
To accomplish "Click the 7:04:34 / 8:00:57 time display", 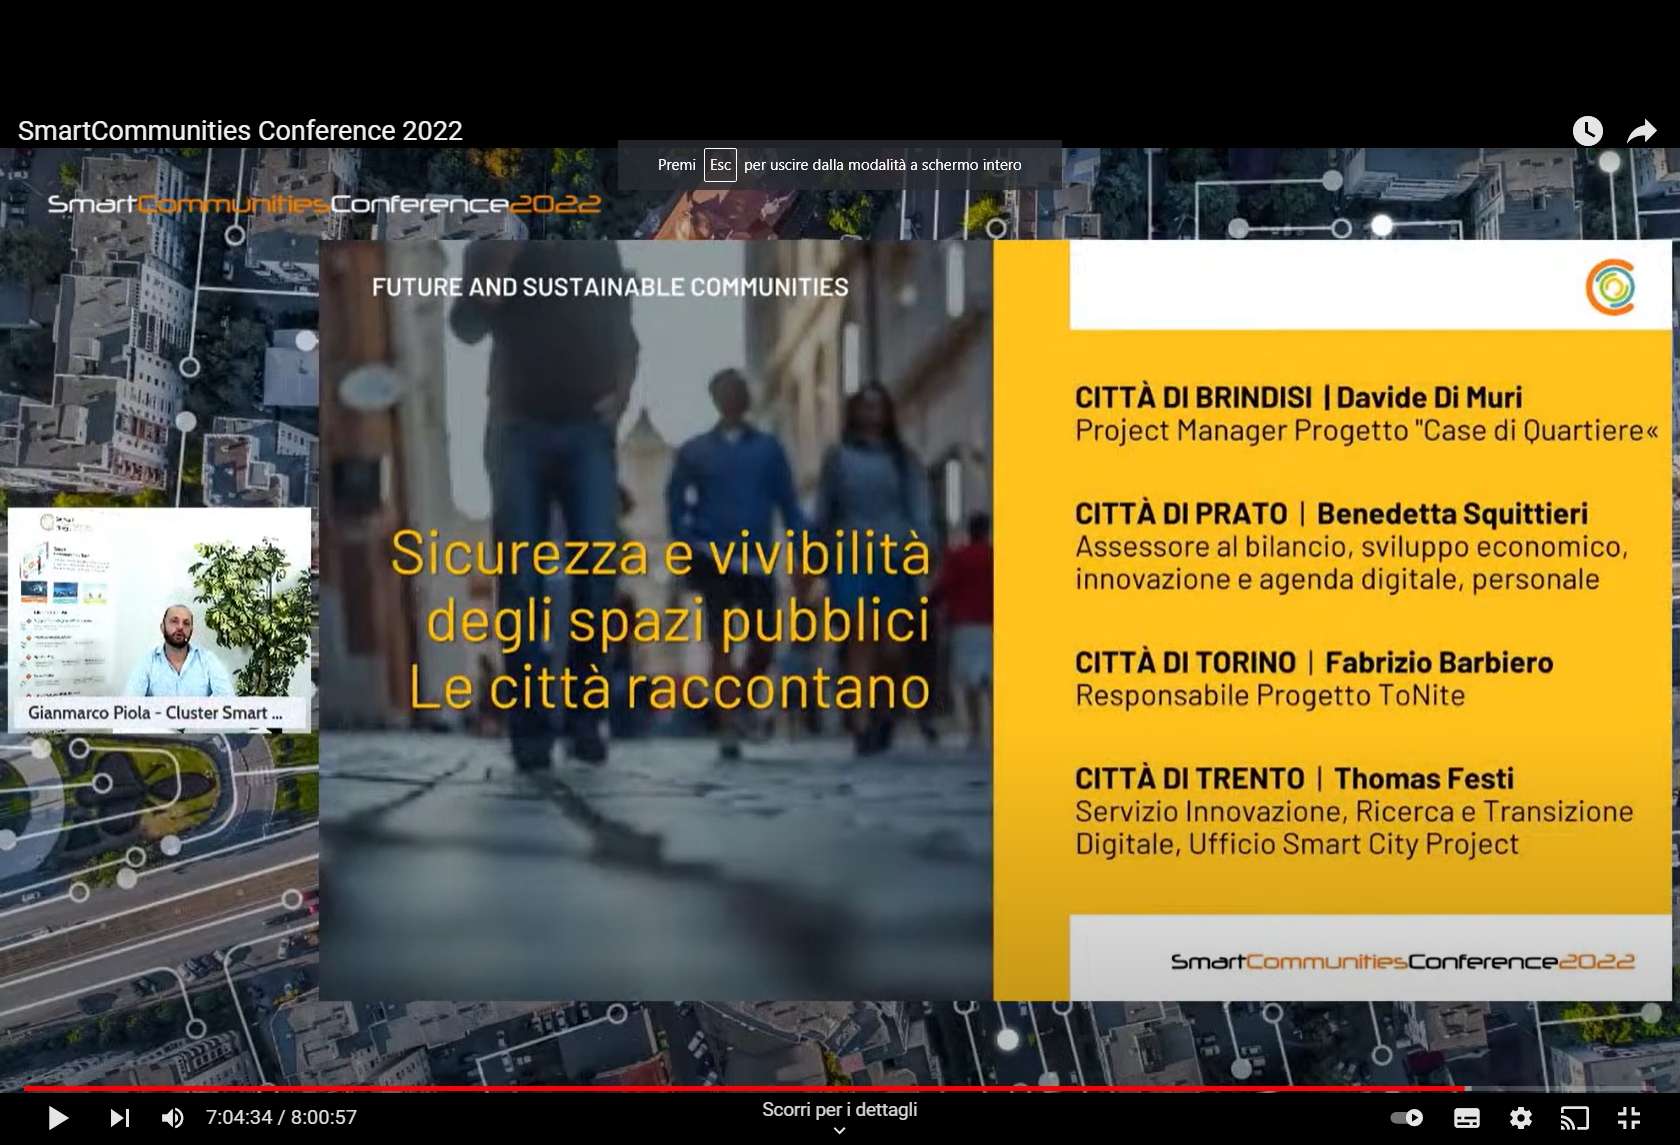I will pos(281,1117).
